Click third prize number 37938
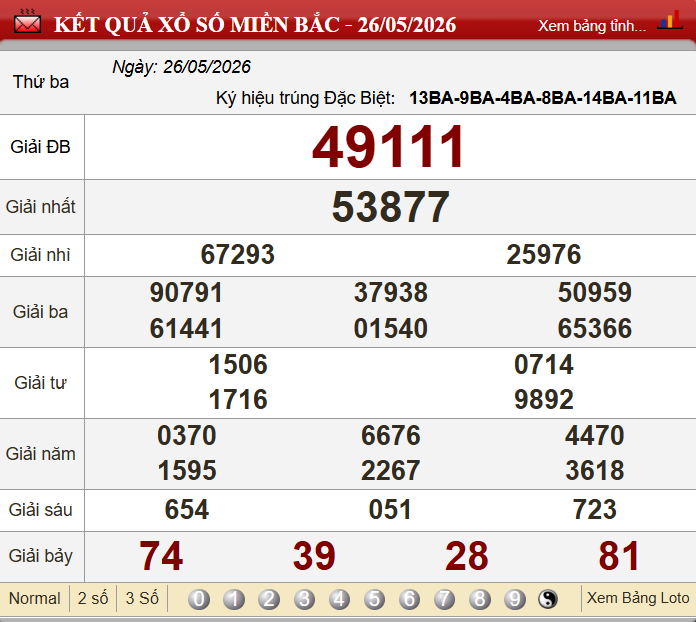The height and width of the screenshot is (622, 696). click(391, 293)
